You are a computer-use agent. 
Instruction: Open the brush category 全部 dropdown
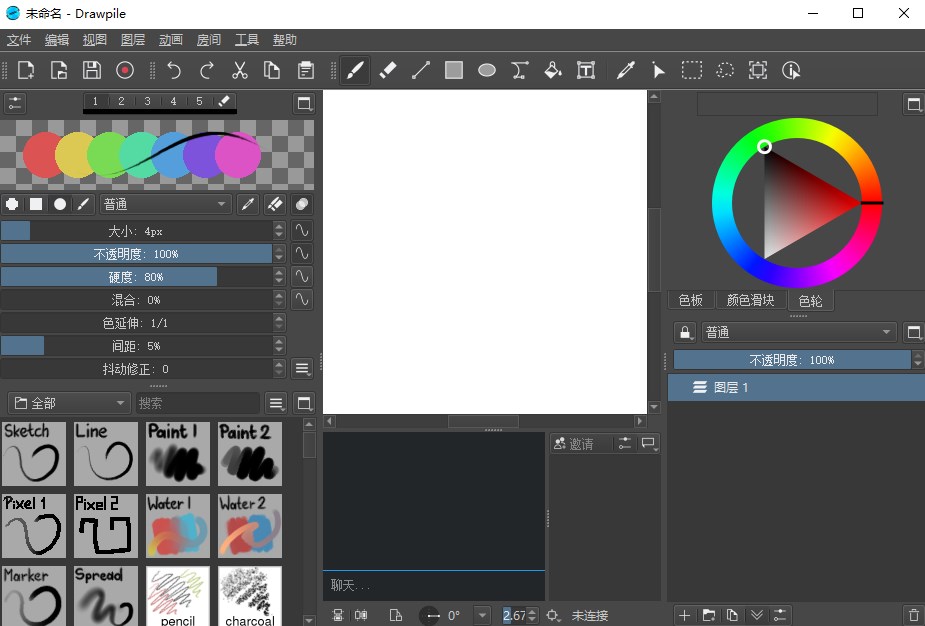pyautogui.click(x=67, y=402)
